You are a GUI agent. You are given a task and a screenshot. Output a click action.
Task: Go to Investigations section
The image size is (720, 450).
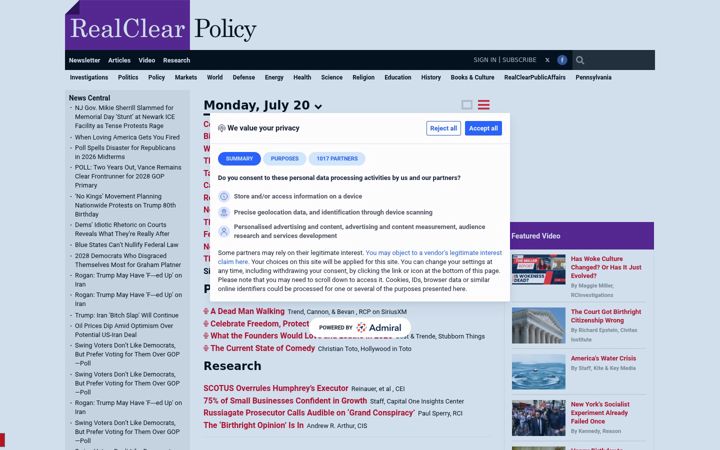click(x=89, y=78)
